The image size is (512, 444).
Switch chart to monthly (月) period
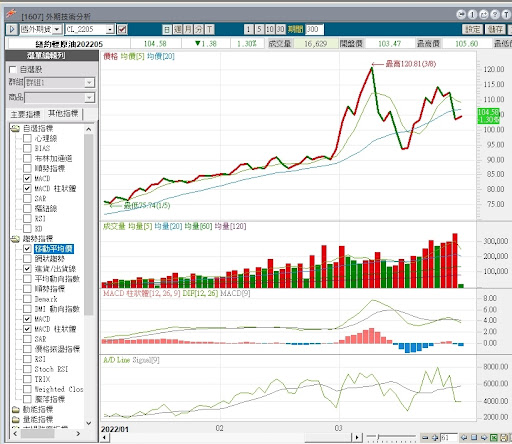click(188, 30)
